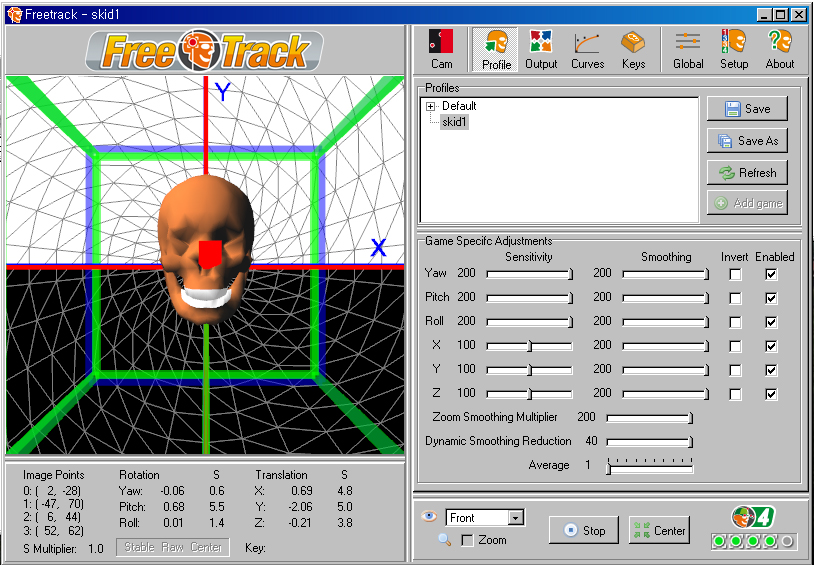Click the Center button
Viewport: 814px width, 565px height.
659,530
